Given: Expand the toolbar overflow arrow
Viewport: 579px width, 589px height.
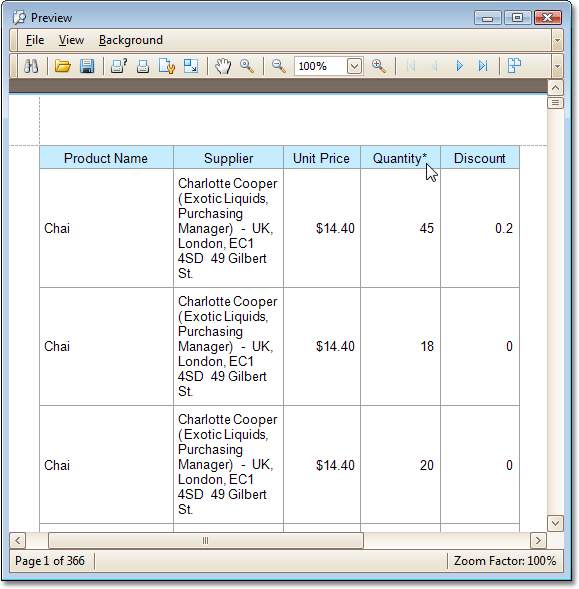Looking at the screenshot, I should (558, 66).
